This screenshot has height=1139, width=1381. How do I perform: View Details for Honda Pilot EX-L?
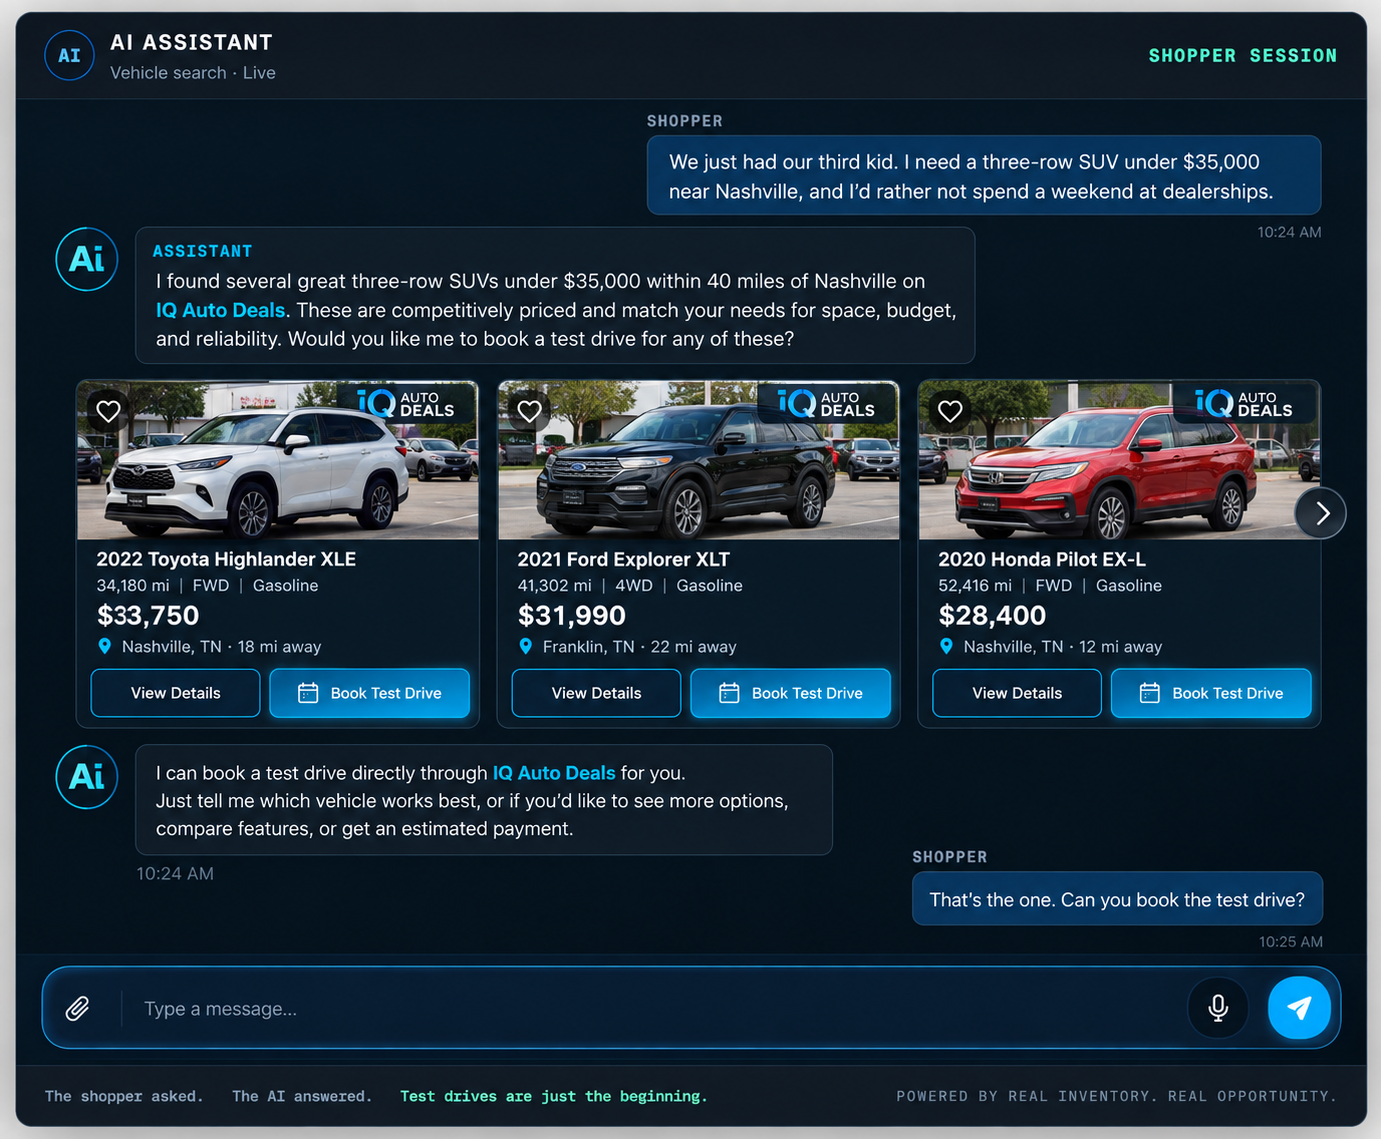(1017, 693)
